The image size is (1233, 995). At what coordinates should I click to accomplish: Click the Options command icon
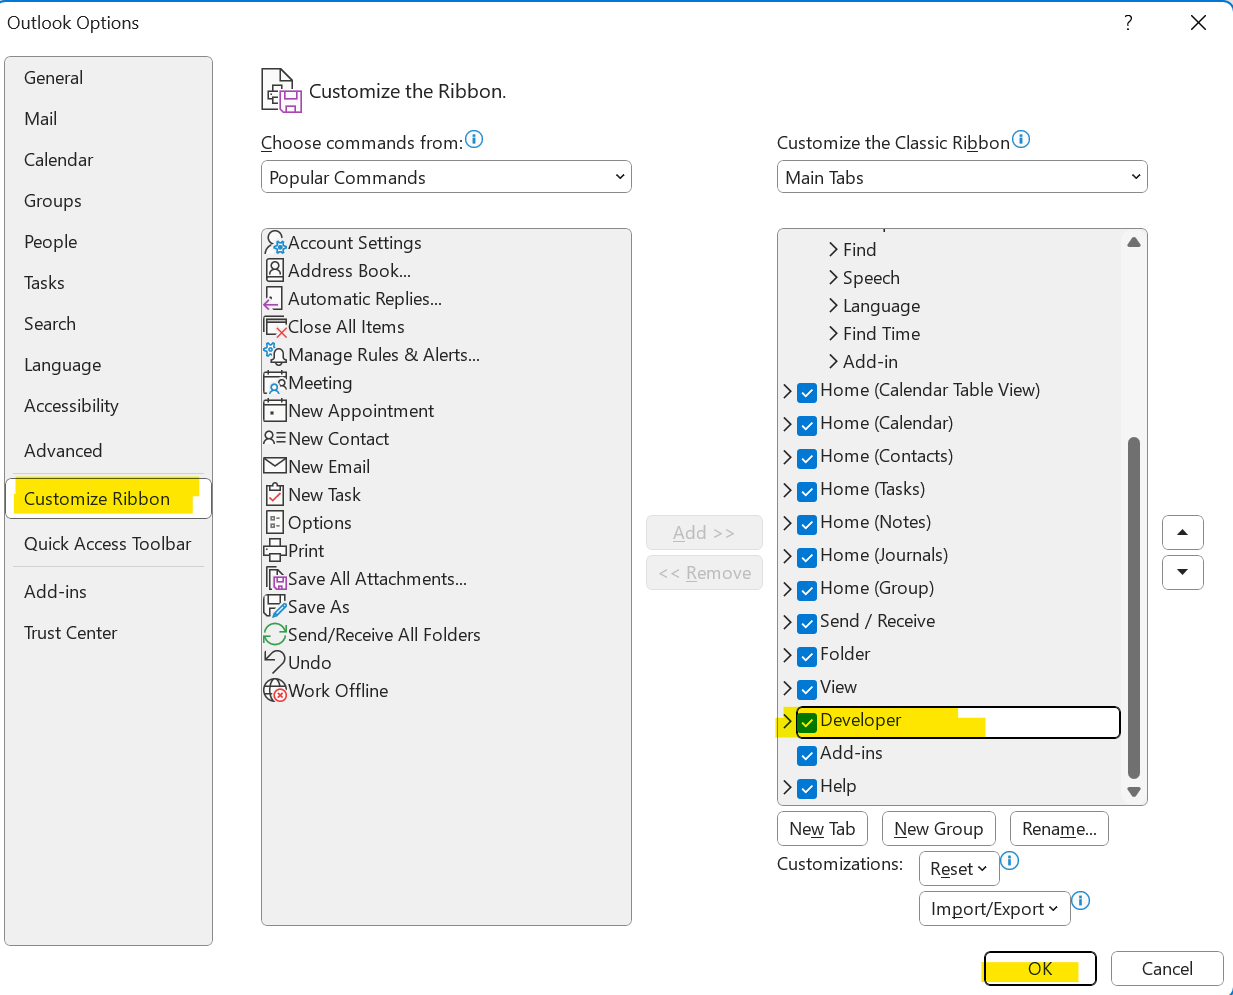(275, 522)
